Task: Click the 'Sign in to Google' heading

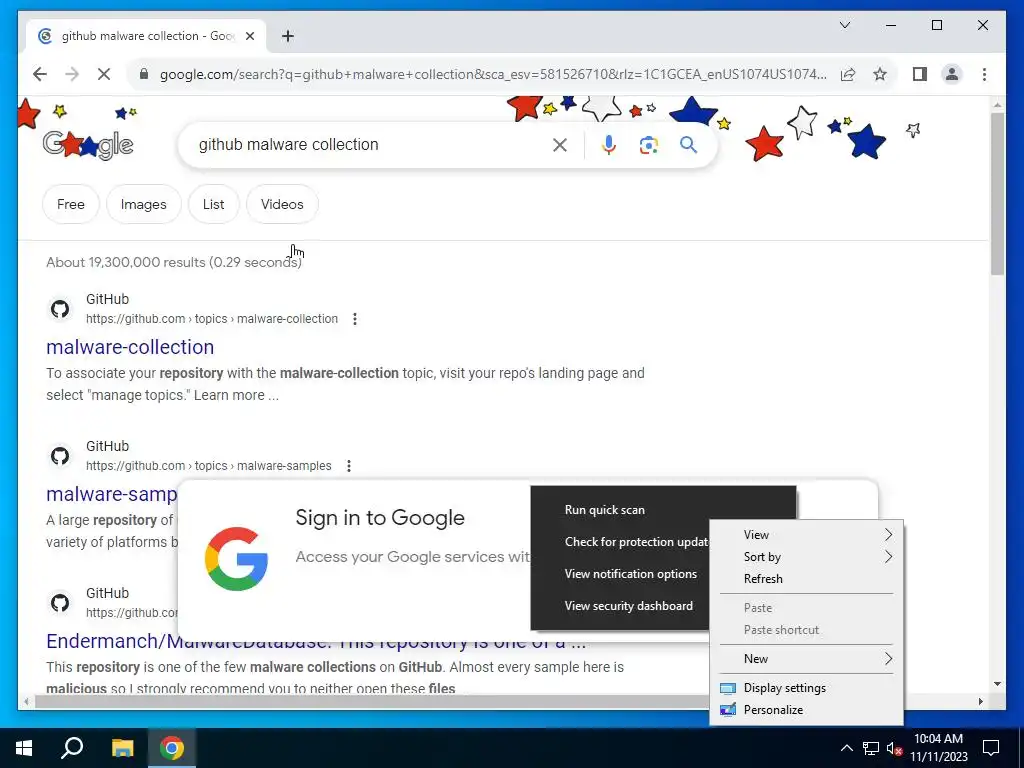Action: (x=379, y=518)
